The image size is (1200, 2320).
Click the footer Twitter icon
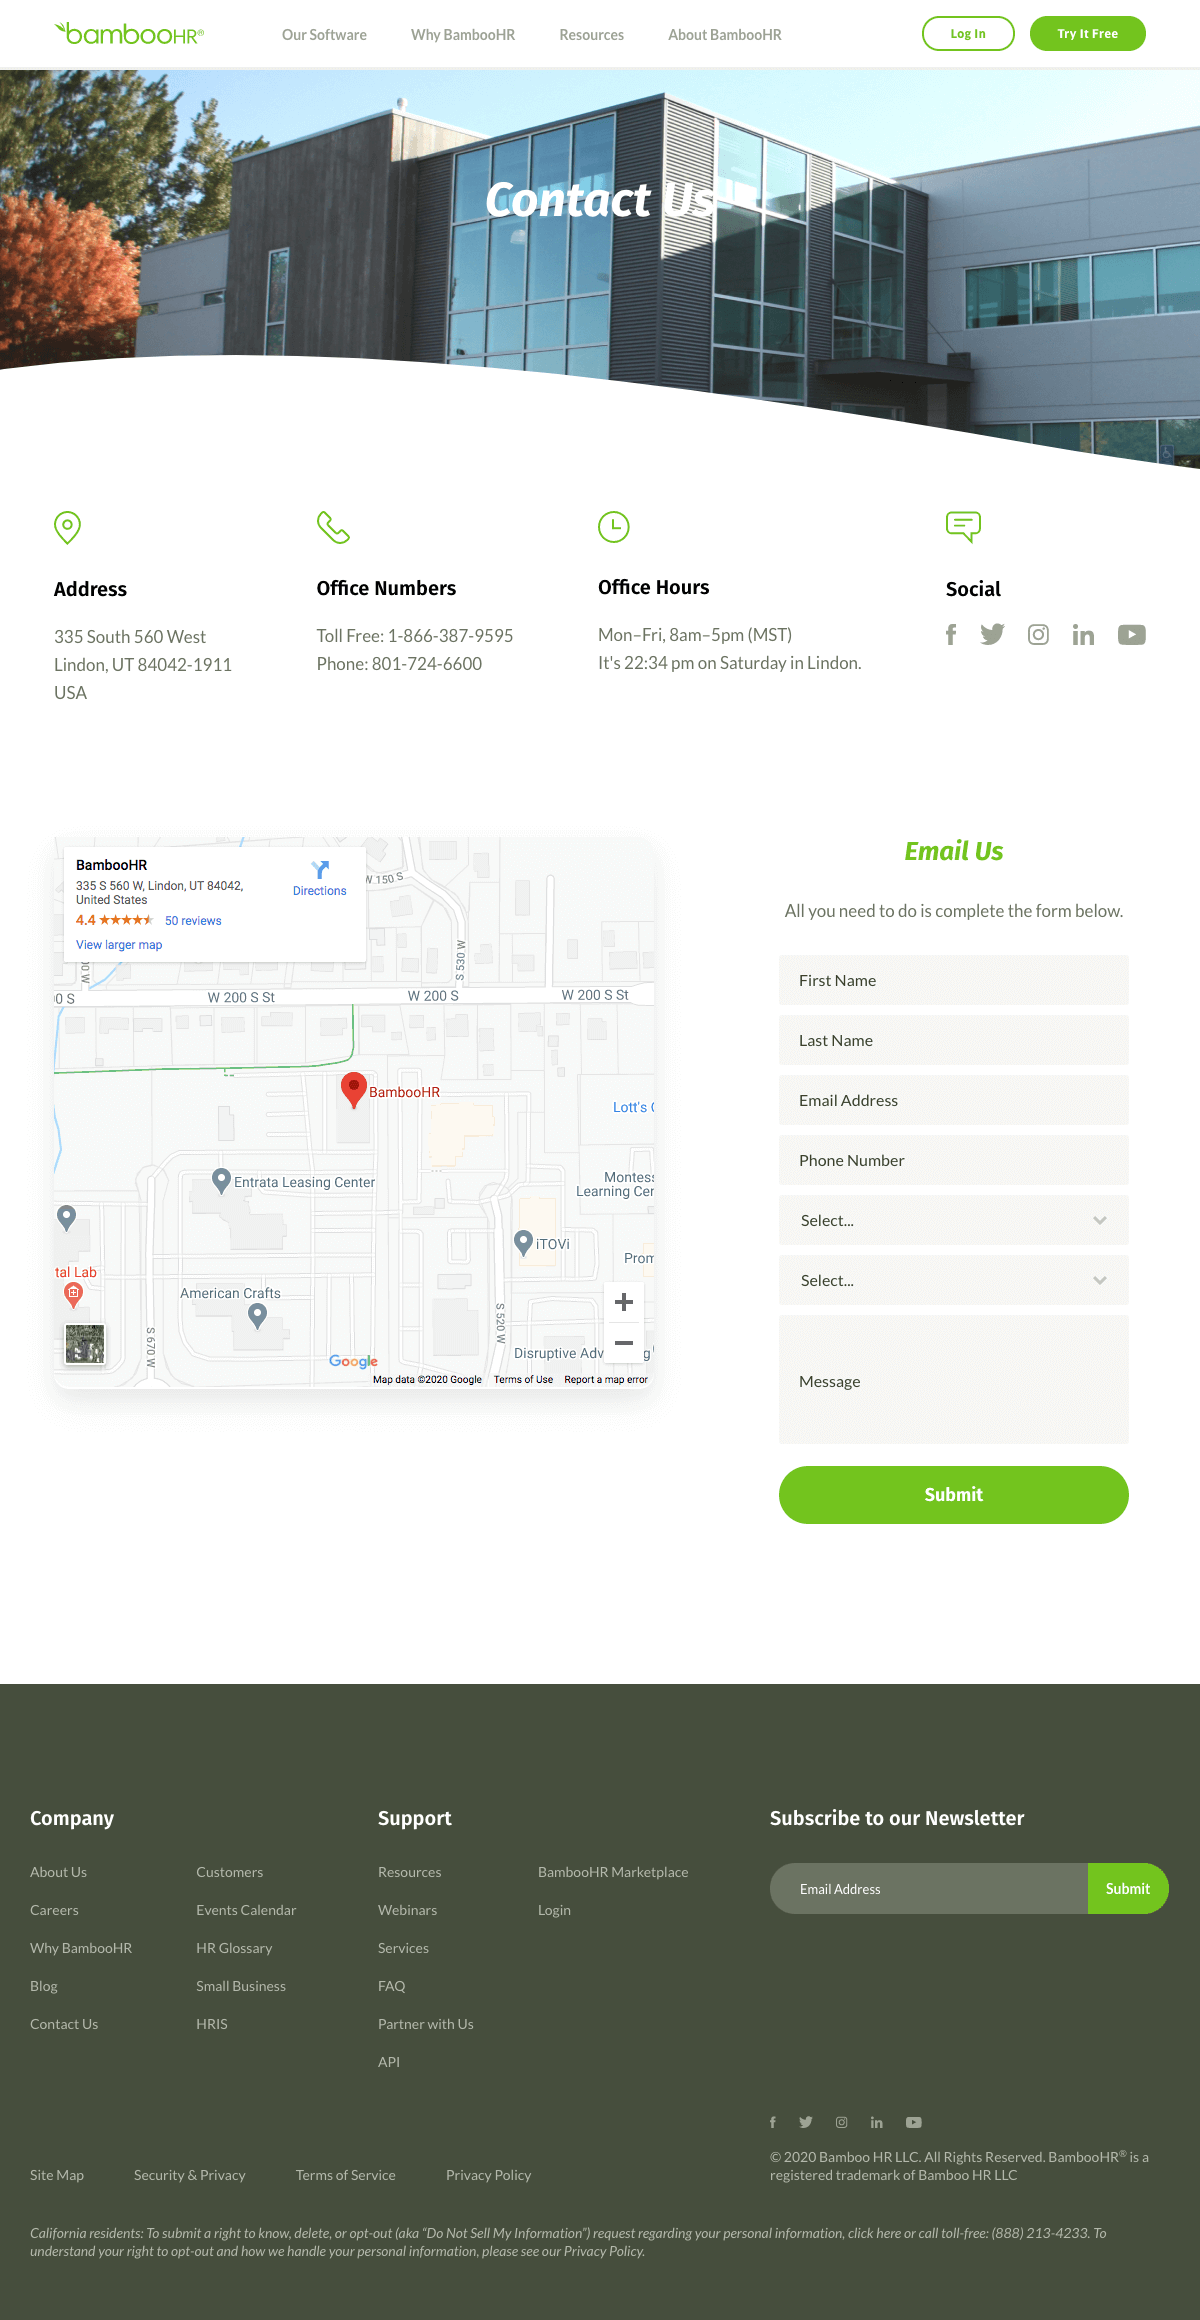806,2122
